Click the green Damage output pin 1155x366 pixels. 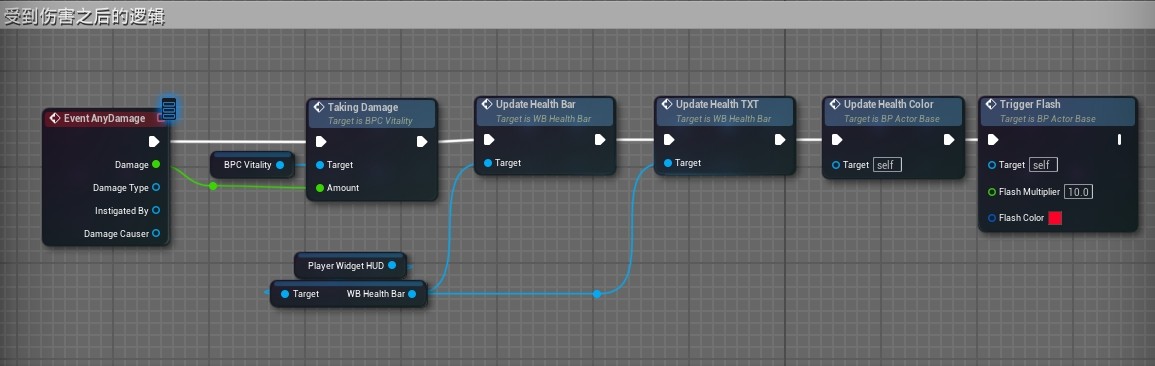coord(155,164)
